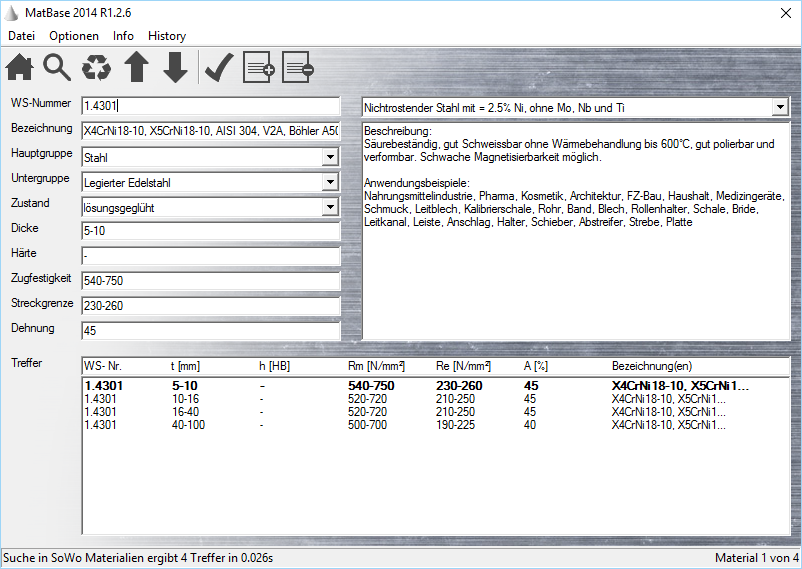Expand the Hauptgruppe dropdown
This screenshot has width=802, height=569.
(x=330, y=157)
